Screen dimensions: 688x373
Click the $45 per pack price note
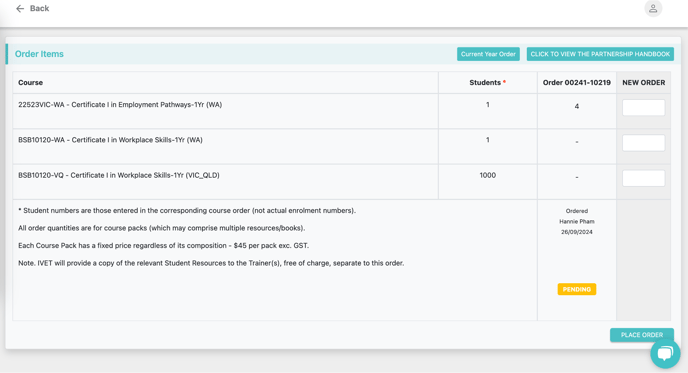tap(163, 245)
